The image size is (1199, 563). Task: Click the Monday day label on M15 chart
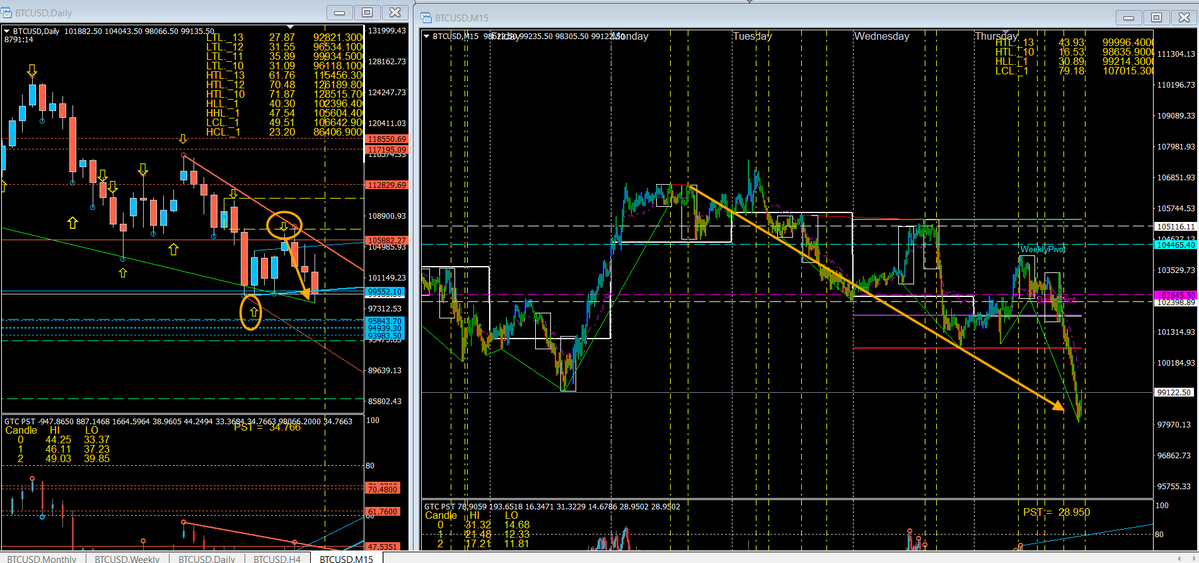point(631,36)
